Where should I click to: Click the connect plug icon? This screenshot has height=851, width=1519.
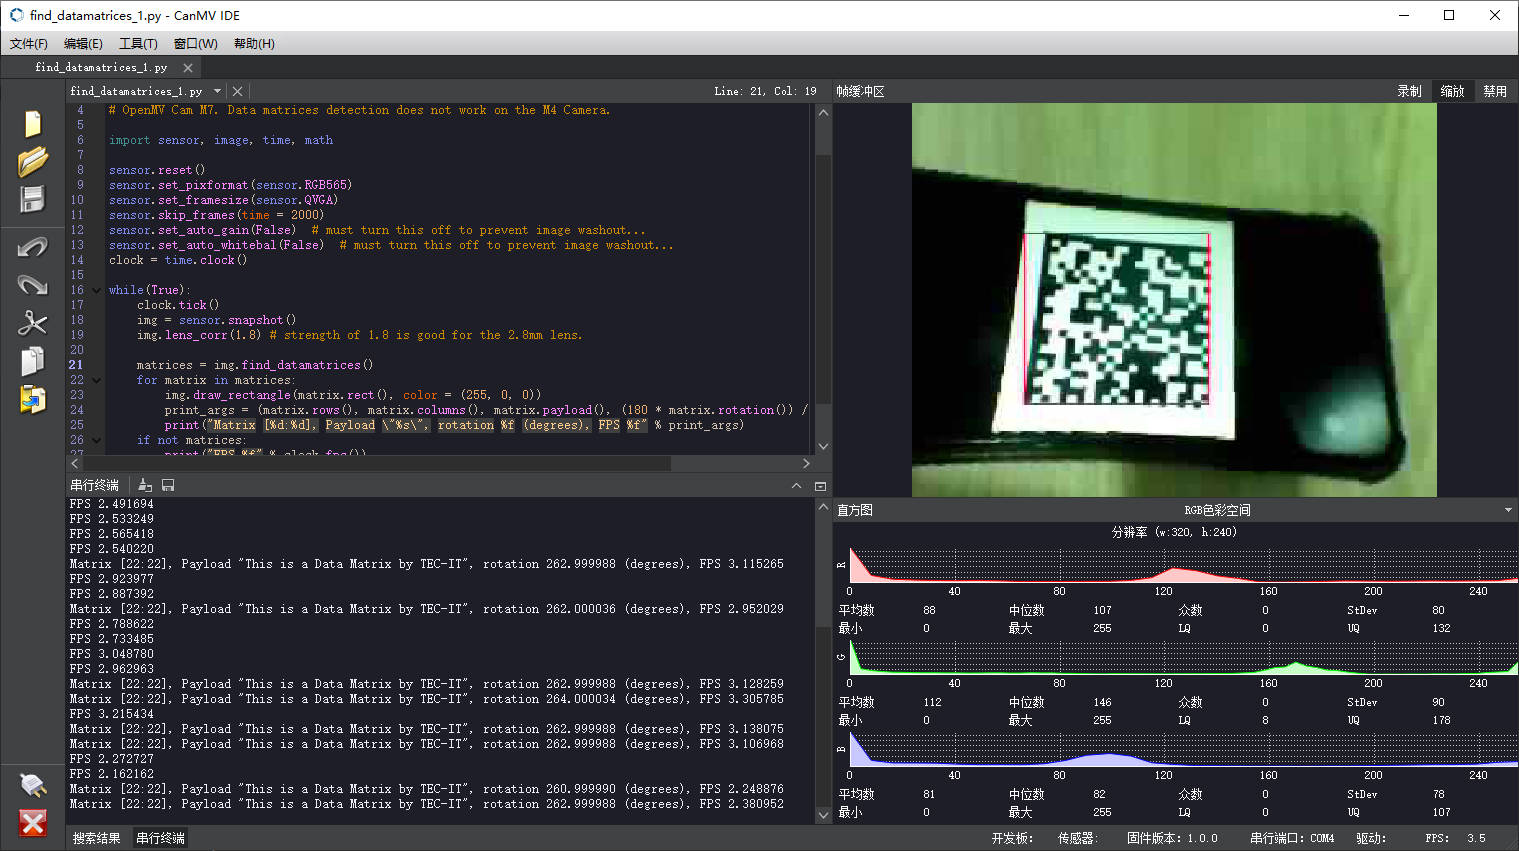pyautogui.click(x=33, y=785)
